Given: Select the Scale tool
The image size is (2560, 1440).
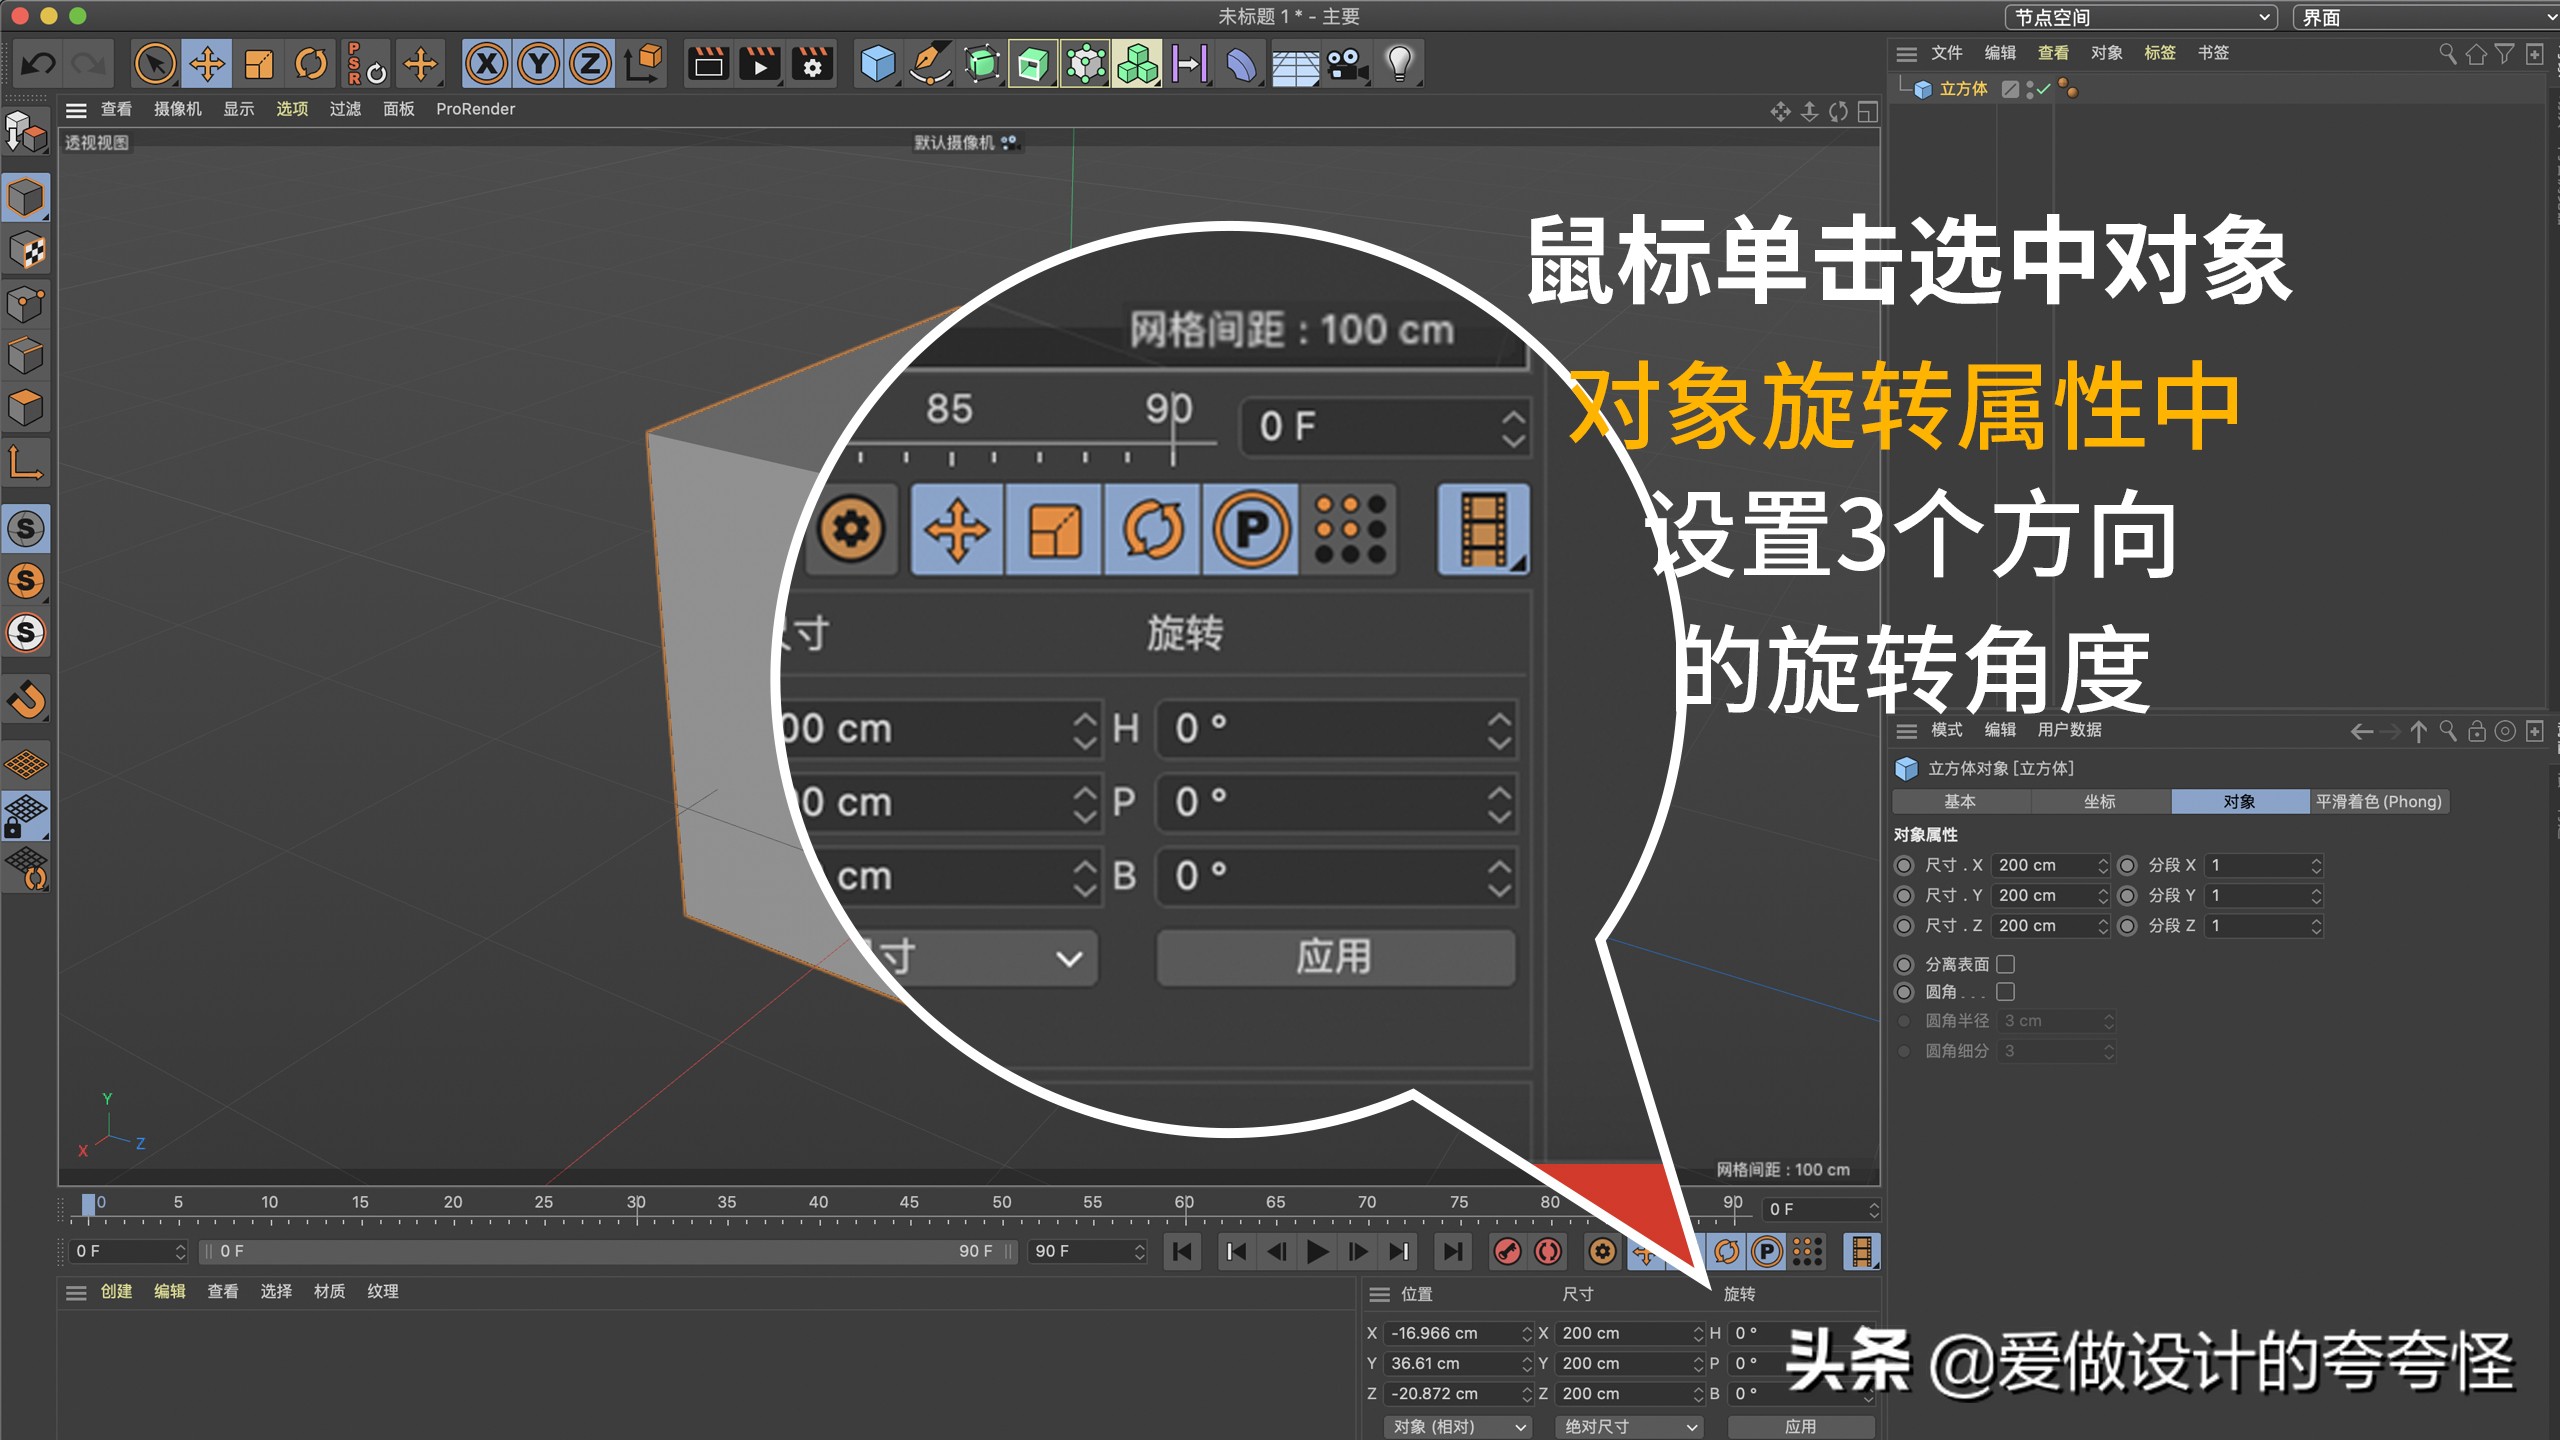Looking at the screenshot, I should tap(258, 63).
